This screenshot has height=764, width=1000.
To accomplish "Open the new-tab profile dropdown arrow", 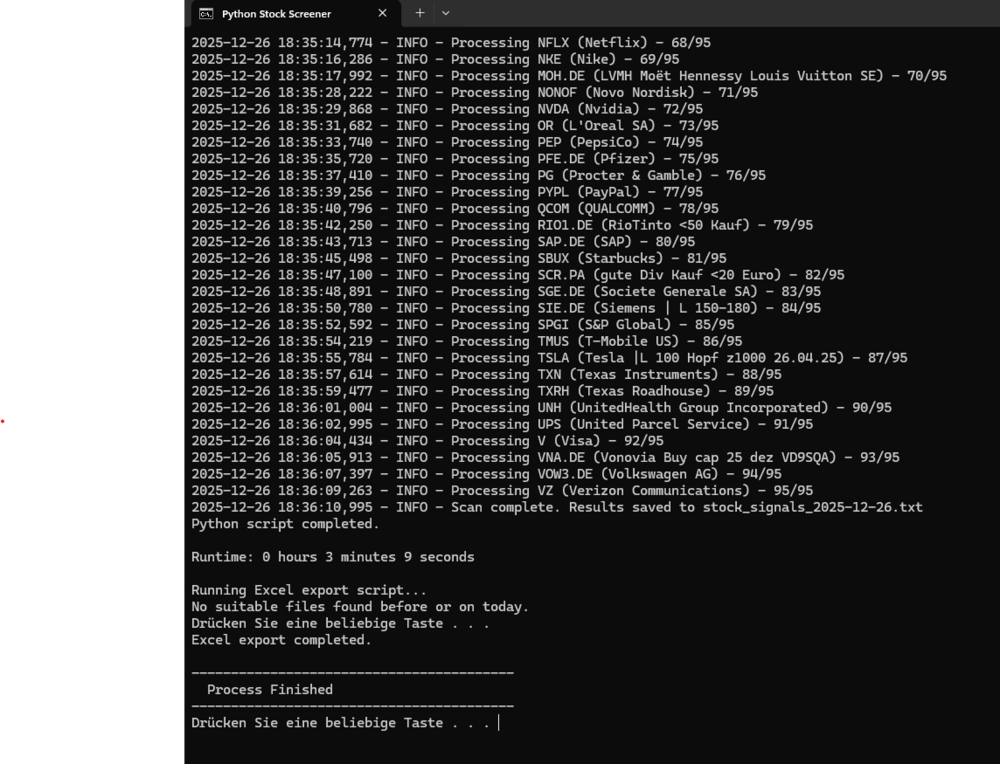I will [446, 13].
